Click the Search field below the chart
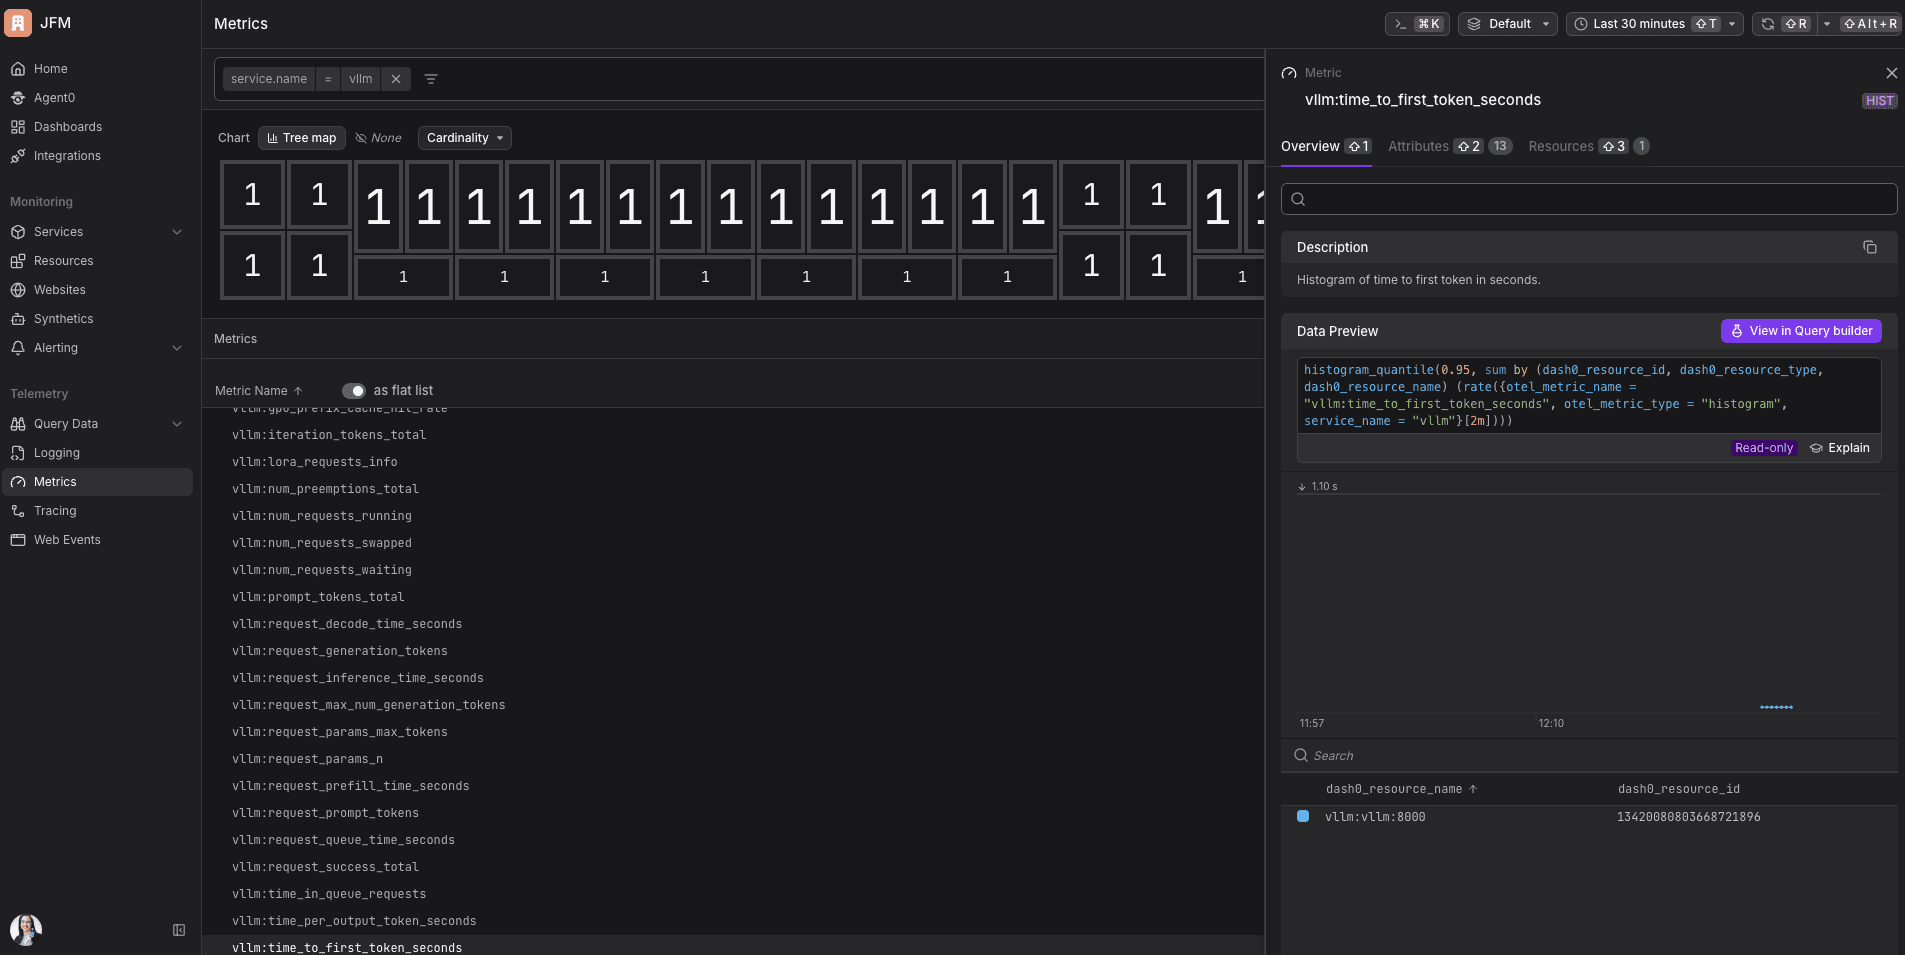Image resolution: width=1905 pixels, height=955 pixels. click(x=1589, y=756)
